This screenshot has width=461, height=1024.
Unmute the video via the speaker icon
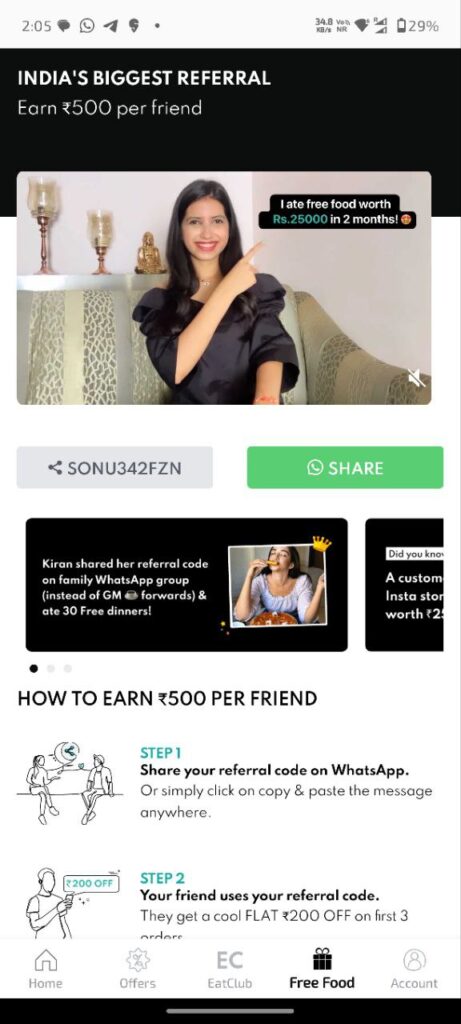[416, 377]
